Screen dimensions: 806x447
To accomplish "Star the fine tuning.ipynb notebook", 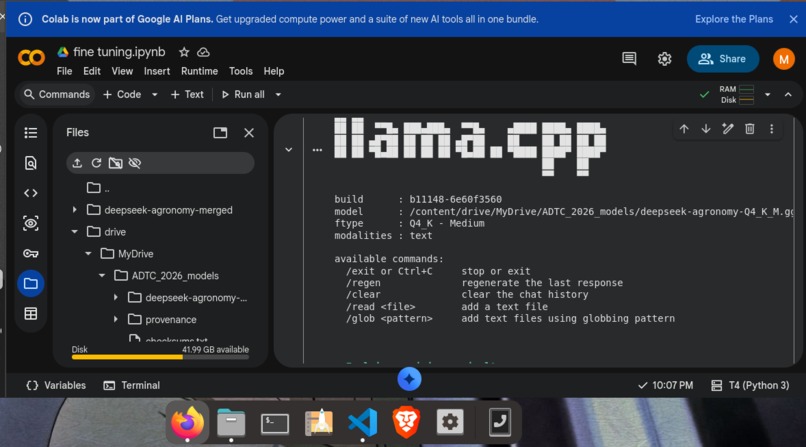I will 184,52.
